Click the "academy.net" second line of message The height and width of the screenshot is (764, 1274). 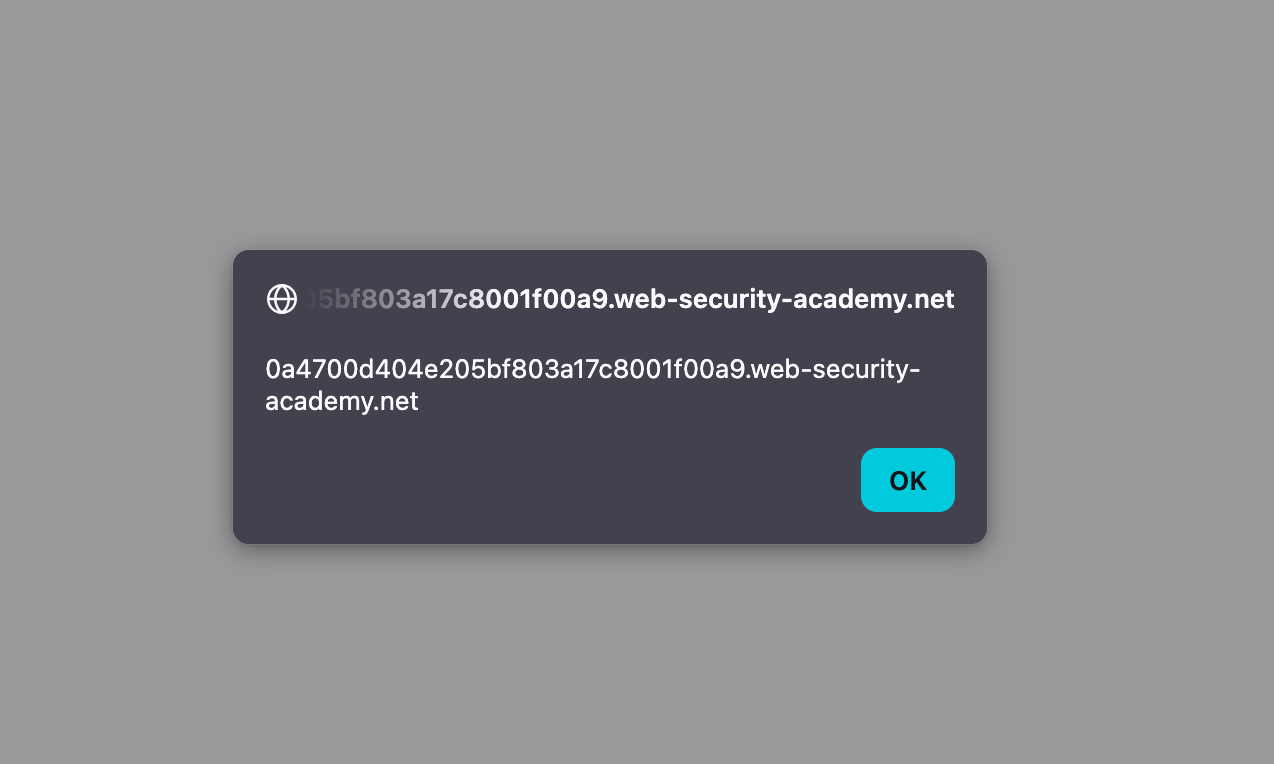[x=341, y=402]
